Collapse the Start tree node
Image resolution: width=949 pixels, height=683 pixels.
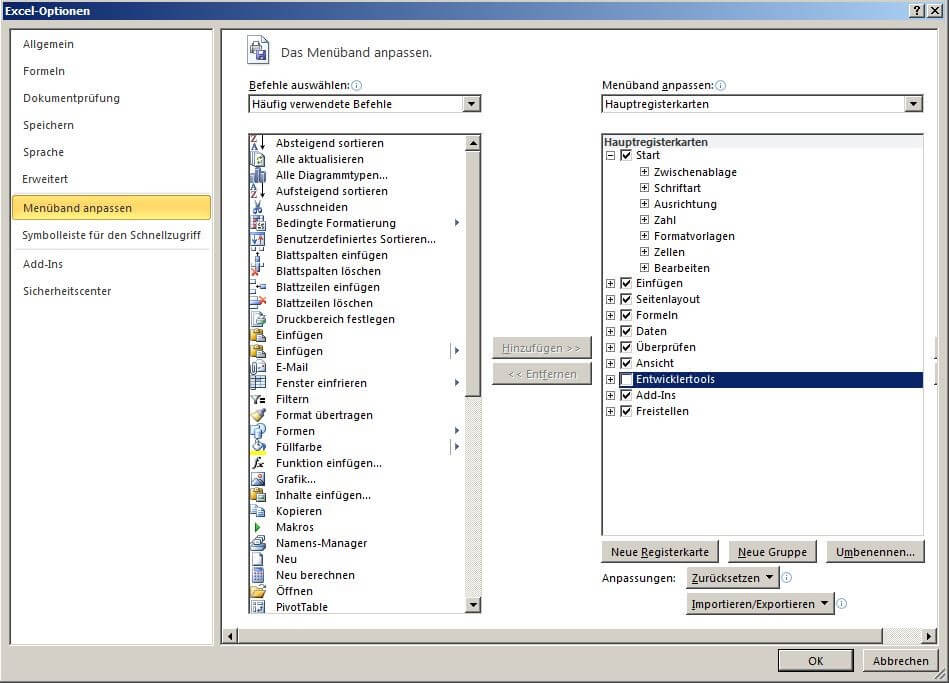tap(611, 156)
